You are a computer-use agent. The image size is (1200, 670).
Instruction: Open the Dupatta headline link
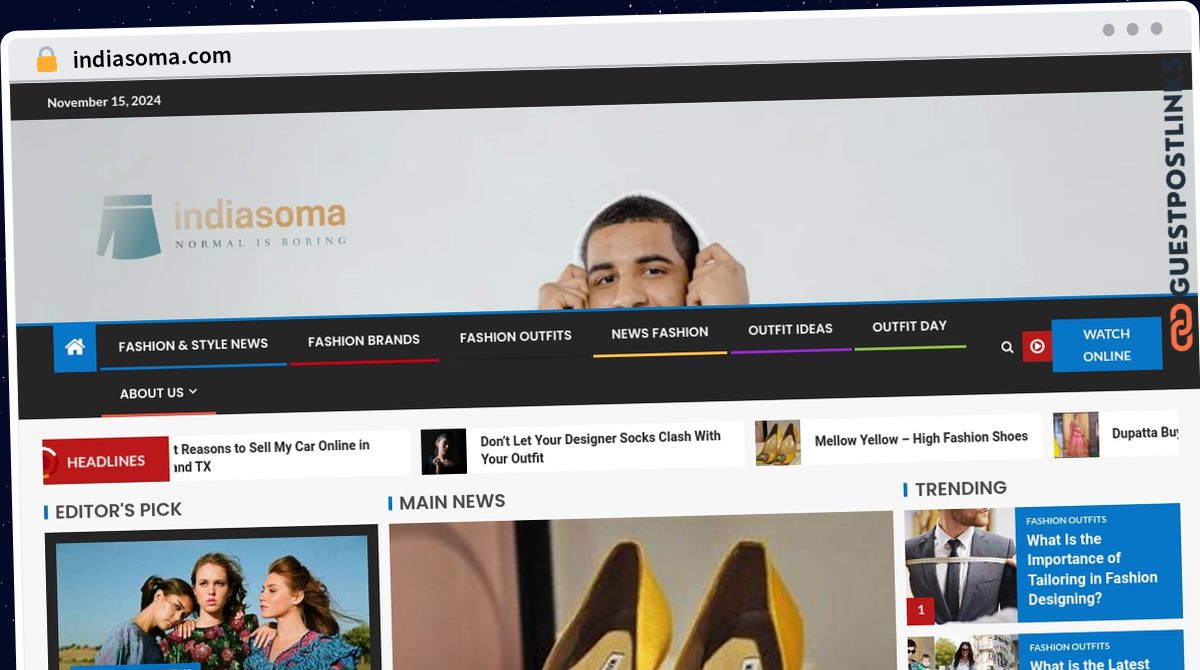click(1145, 433)
